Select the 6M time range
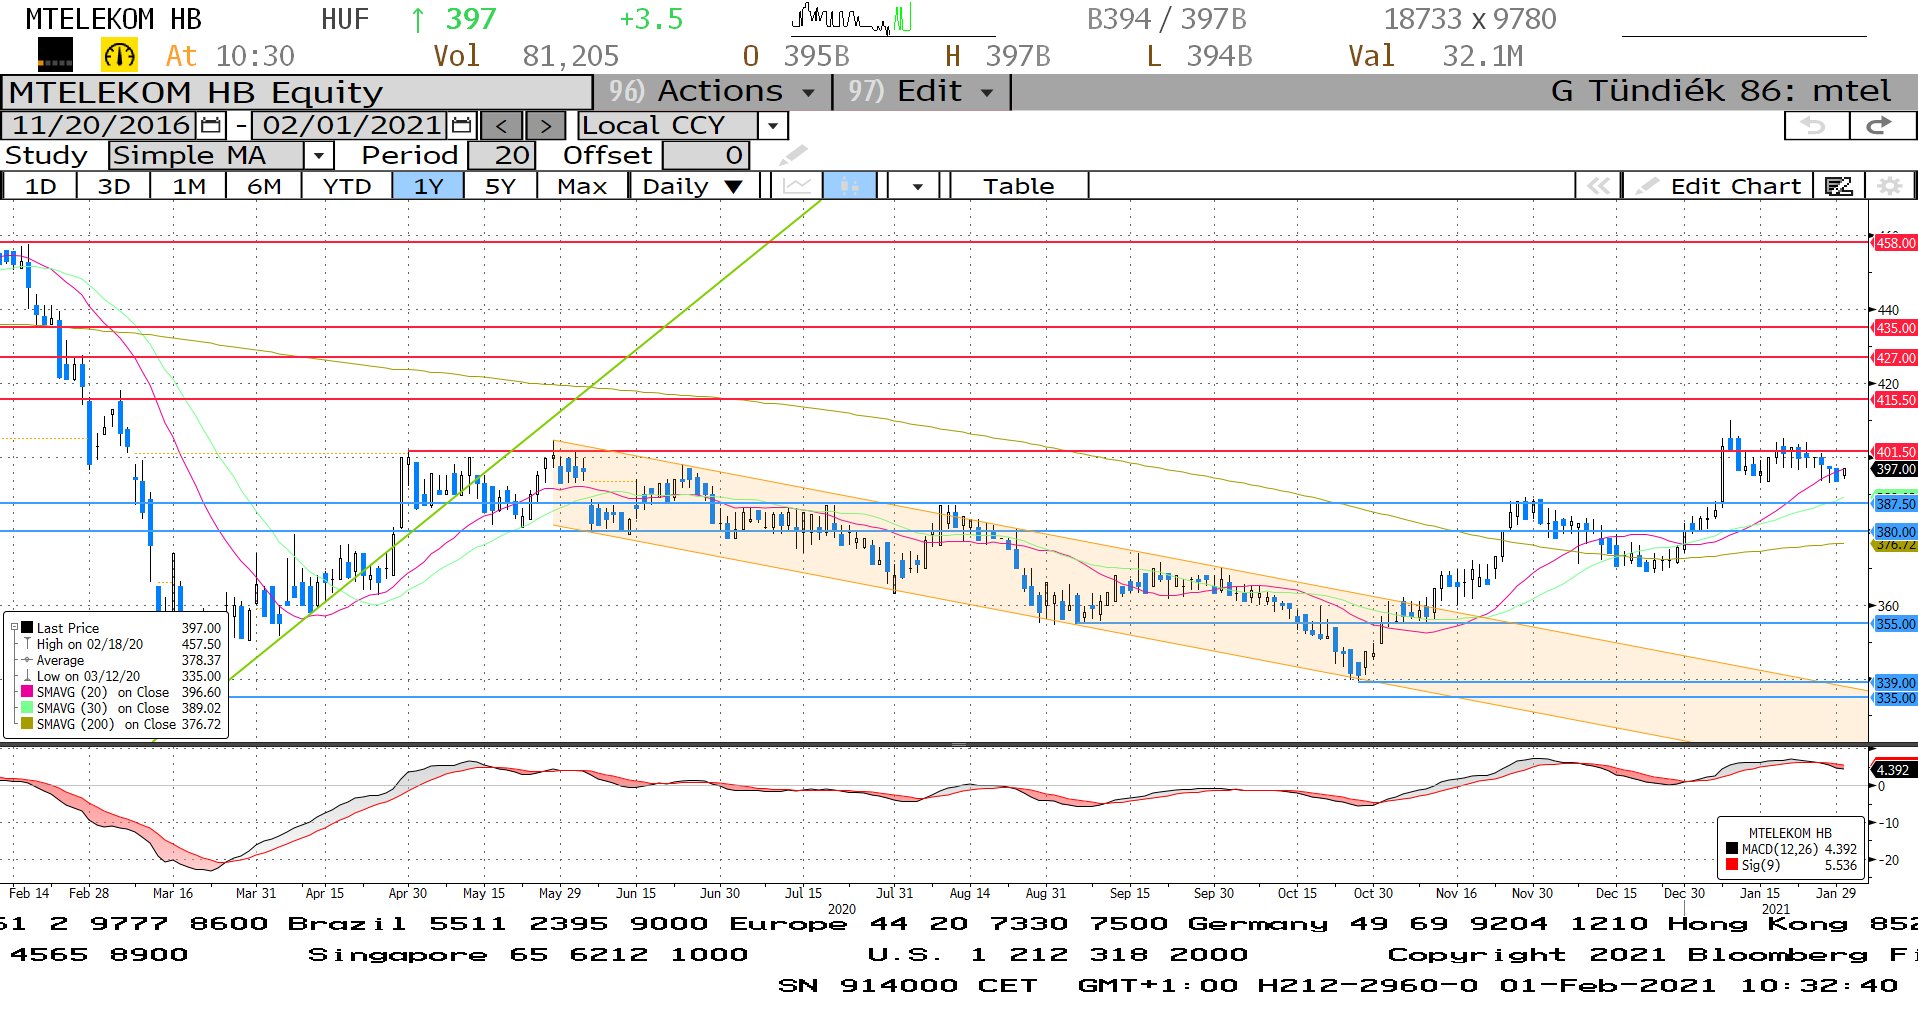 click(x=264, y=186)
